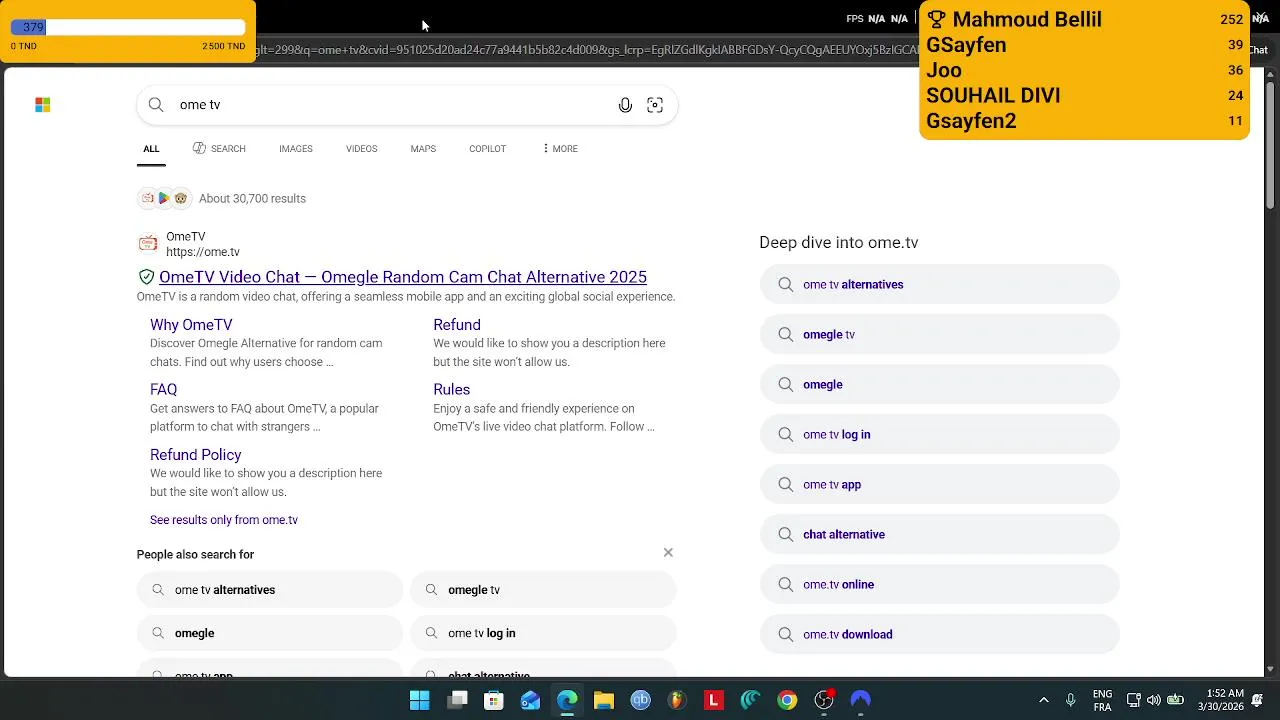Start voice search with the microphone icon

pyautogui.click(x=625, y=105)
